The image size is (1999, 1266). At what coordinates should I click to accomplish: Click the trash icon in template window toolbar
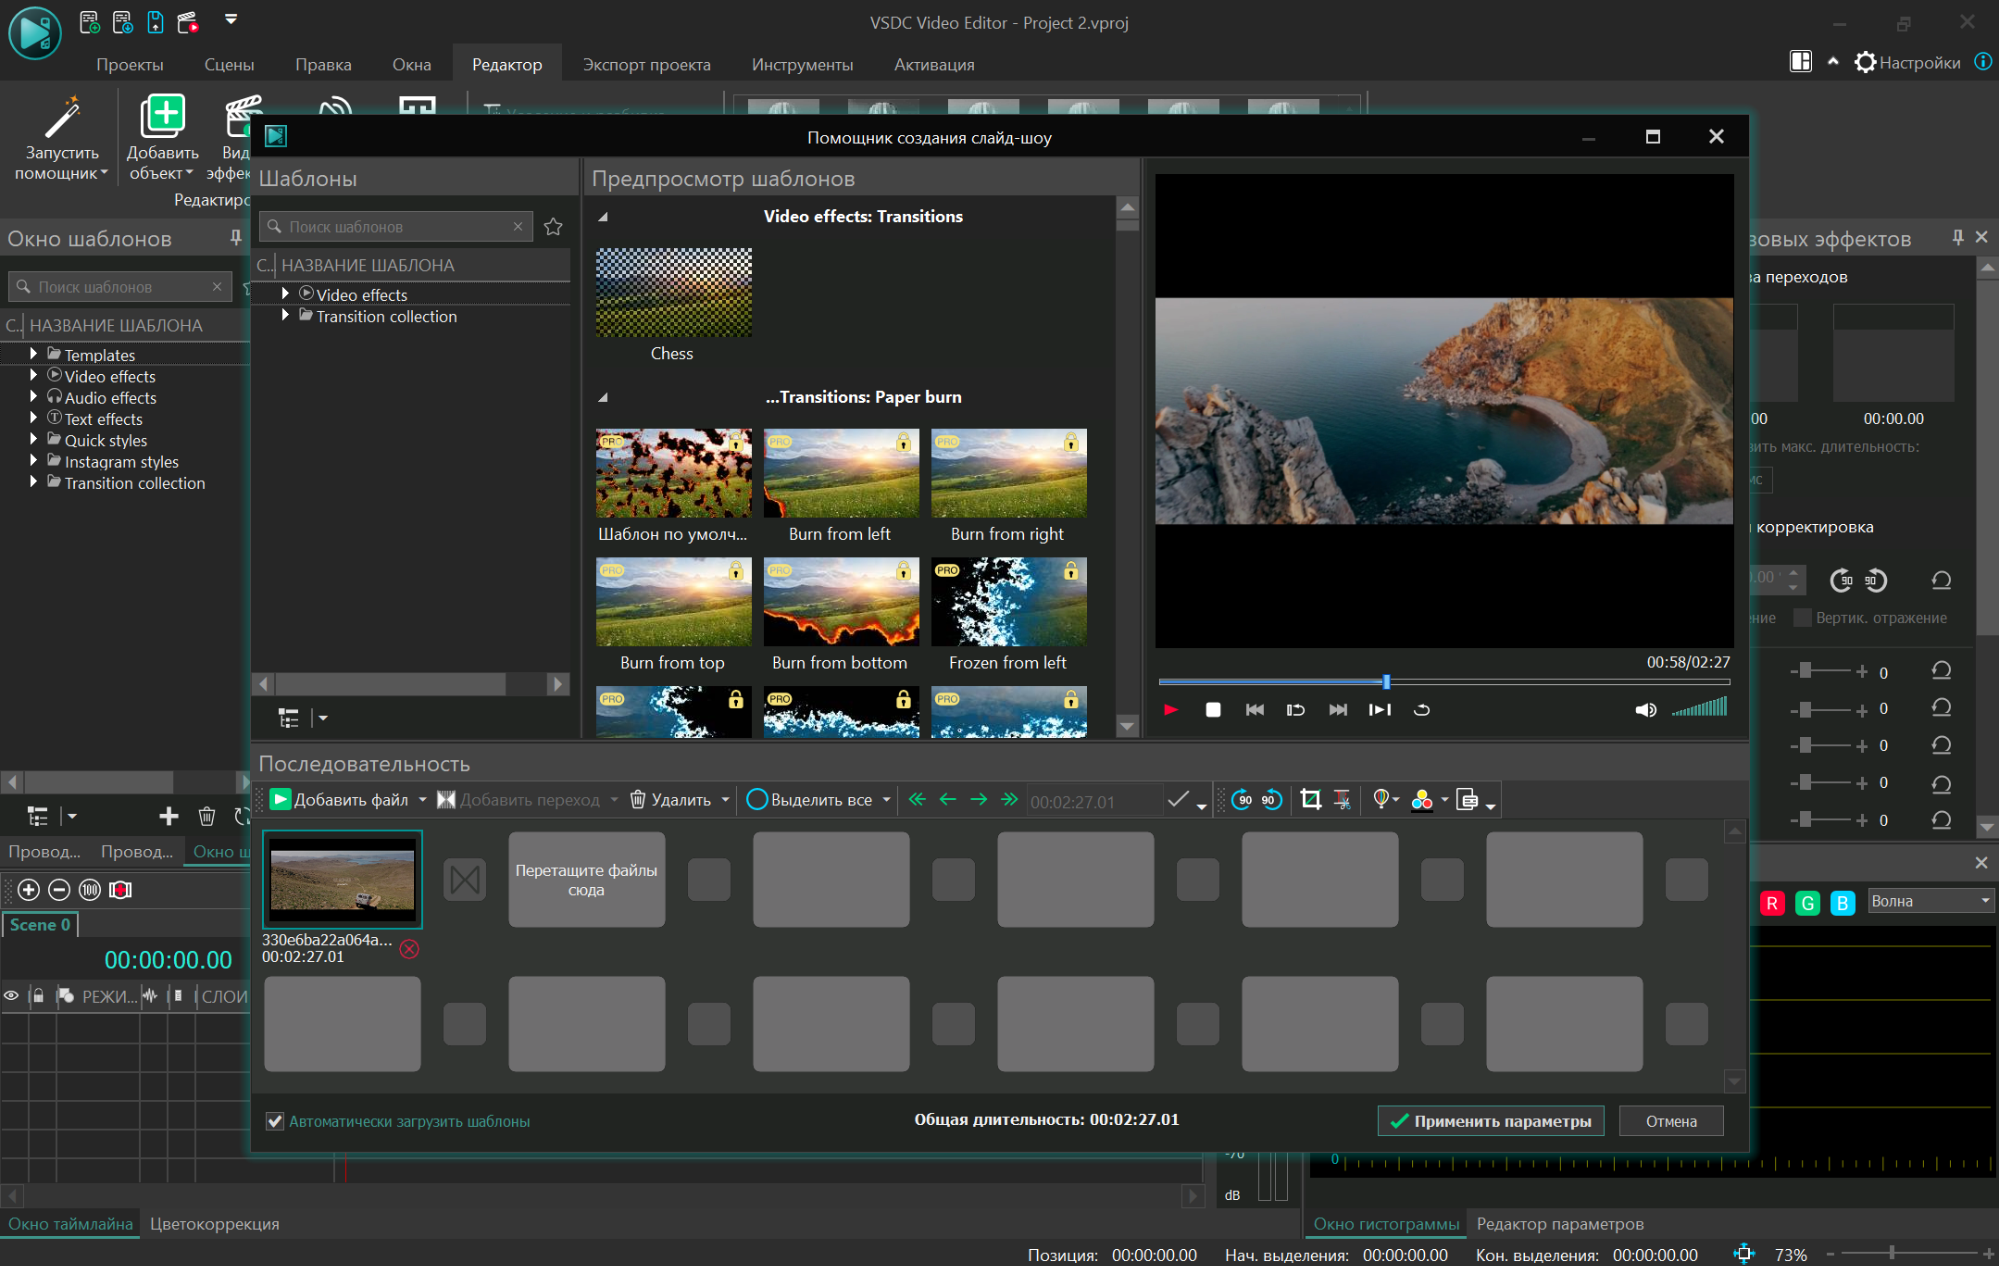pos(206,817)
